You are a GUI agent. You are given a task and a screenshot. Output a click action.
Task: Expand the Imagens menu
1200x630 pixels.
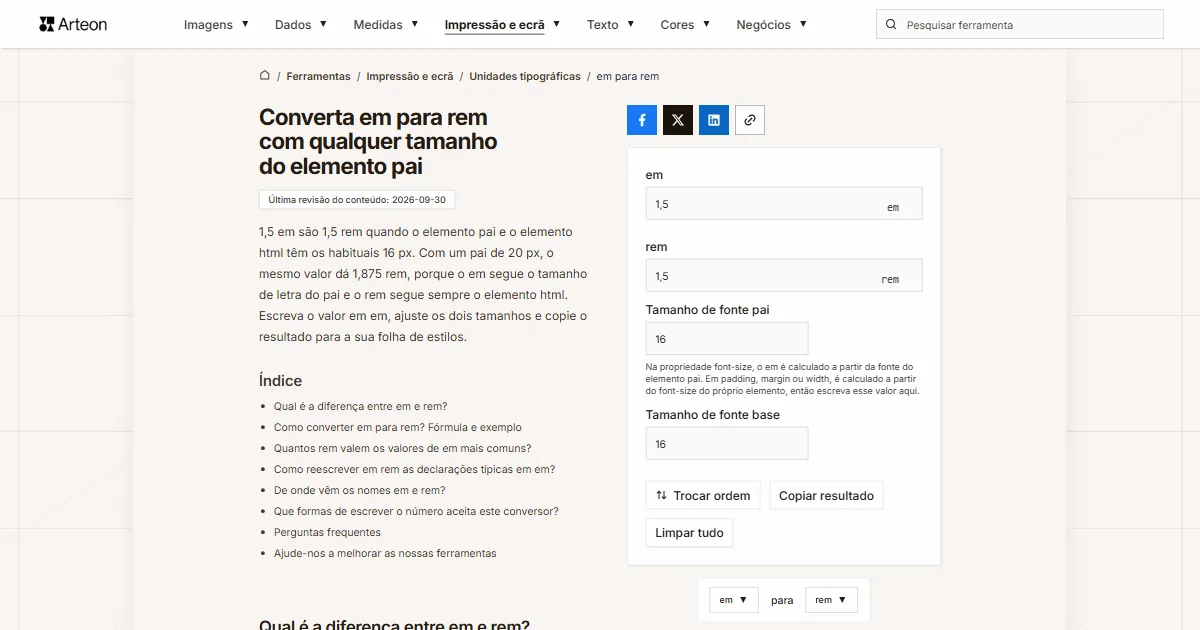pyautogui.click(x=216, y=25)
